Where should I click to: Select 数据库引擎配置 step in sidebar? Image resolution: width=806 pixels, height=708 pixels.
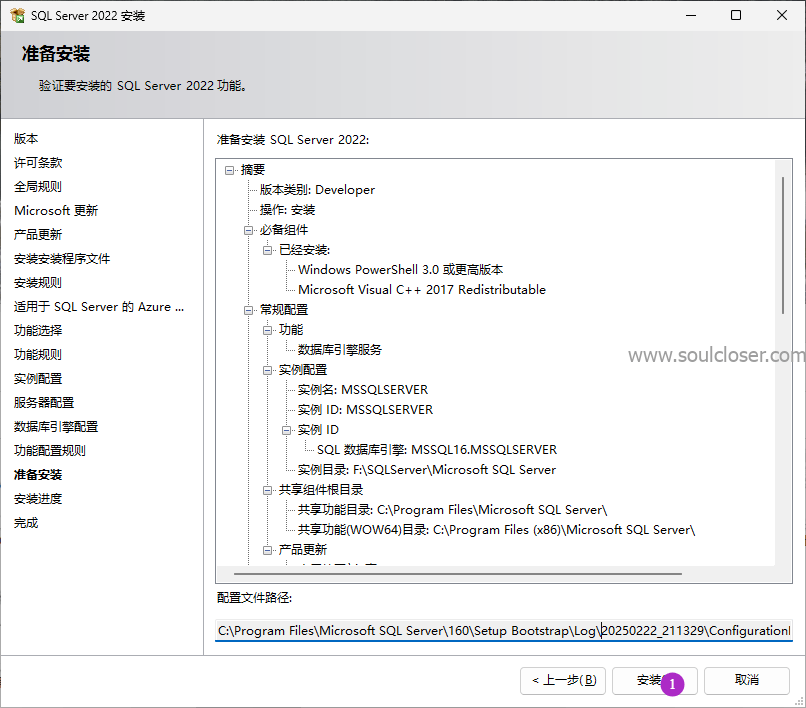pos(56,427)
